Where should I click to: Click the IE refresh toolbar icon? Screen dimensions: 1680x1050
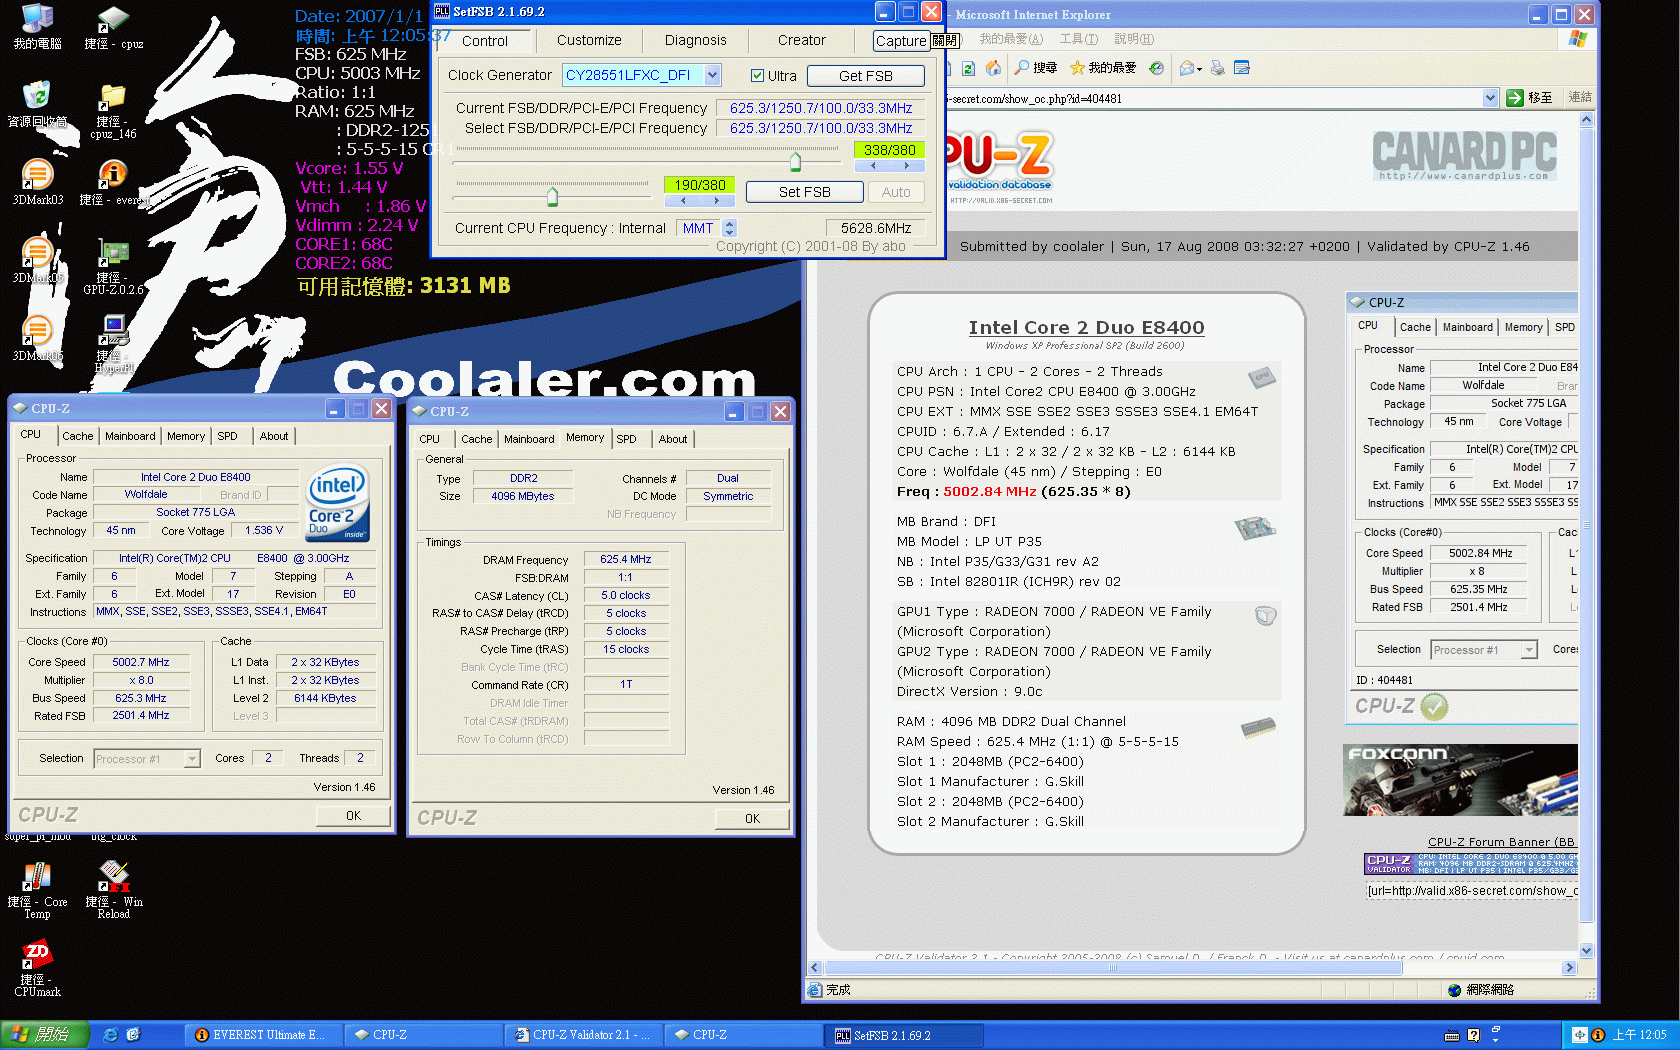968,68
